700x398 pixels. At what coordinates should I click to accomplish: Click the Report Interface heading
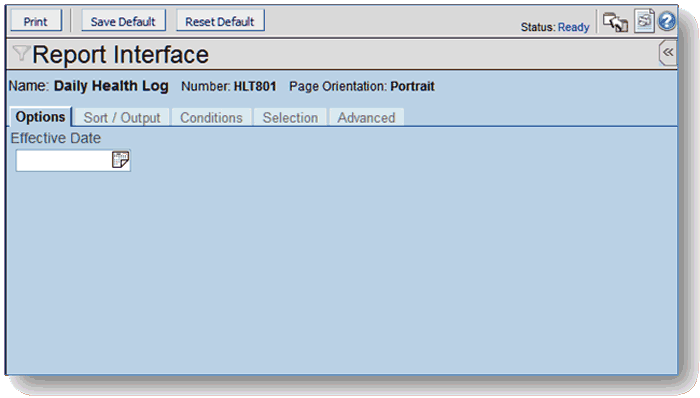(121, 54)
